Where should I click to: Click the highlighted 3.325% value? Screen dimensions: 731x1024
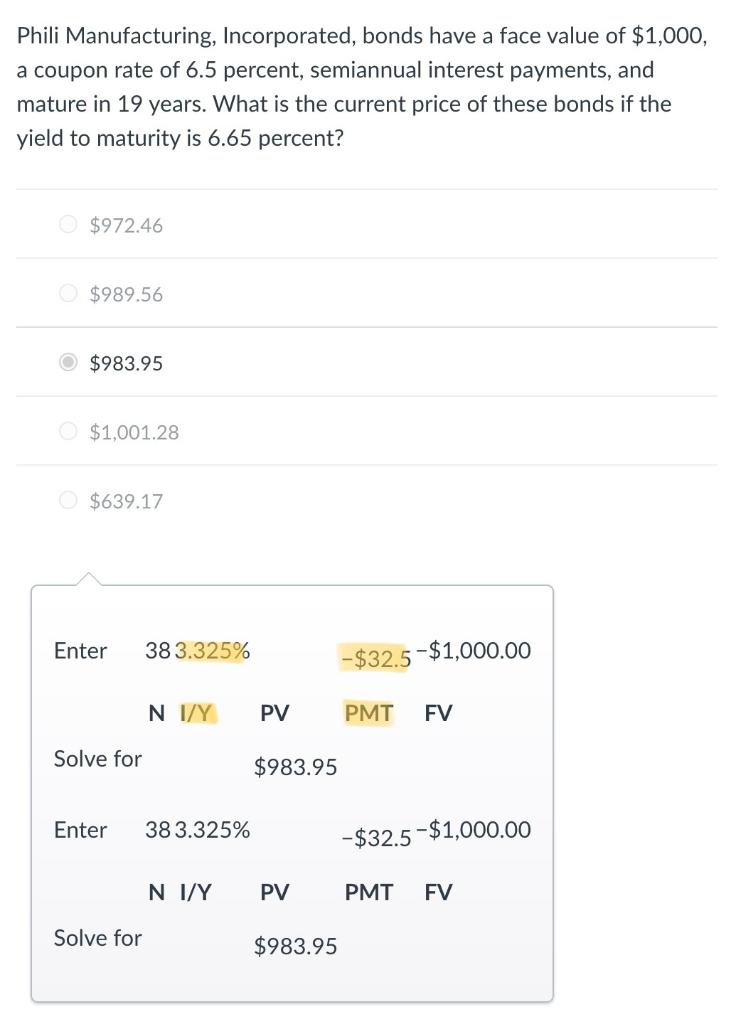pos(214,650)
